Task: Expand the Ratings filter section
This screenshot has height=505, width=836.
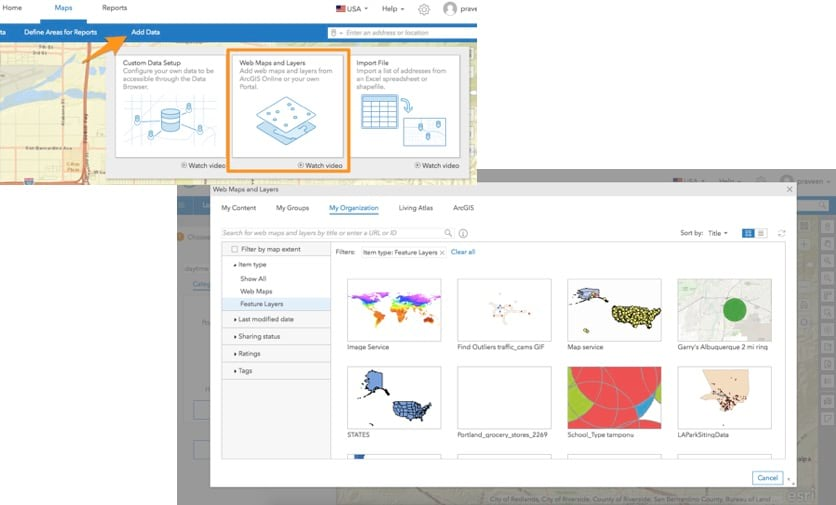Action: [x=247, y=354]
